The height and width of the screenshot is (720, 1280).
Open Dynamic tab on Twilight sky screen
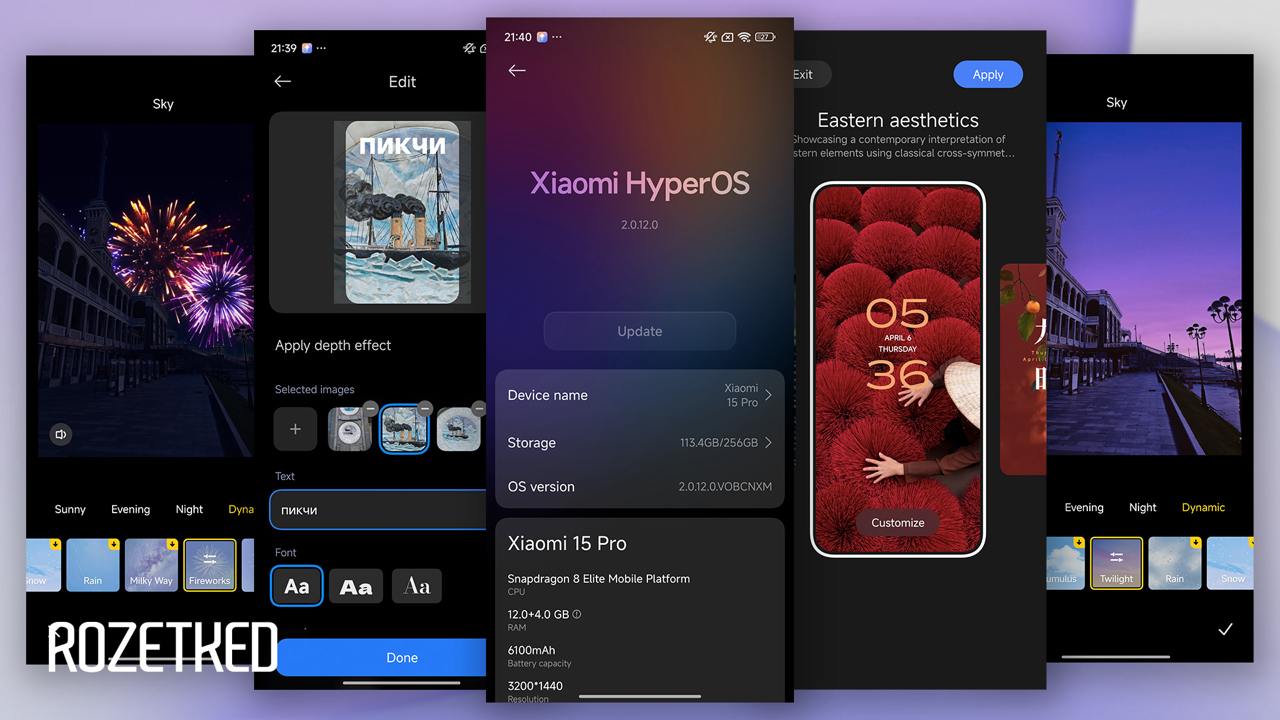(1203, 507)
